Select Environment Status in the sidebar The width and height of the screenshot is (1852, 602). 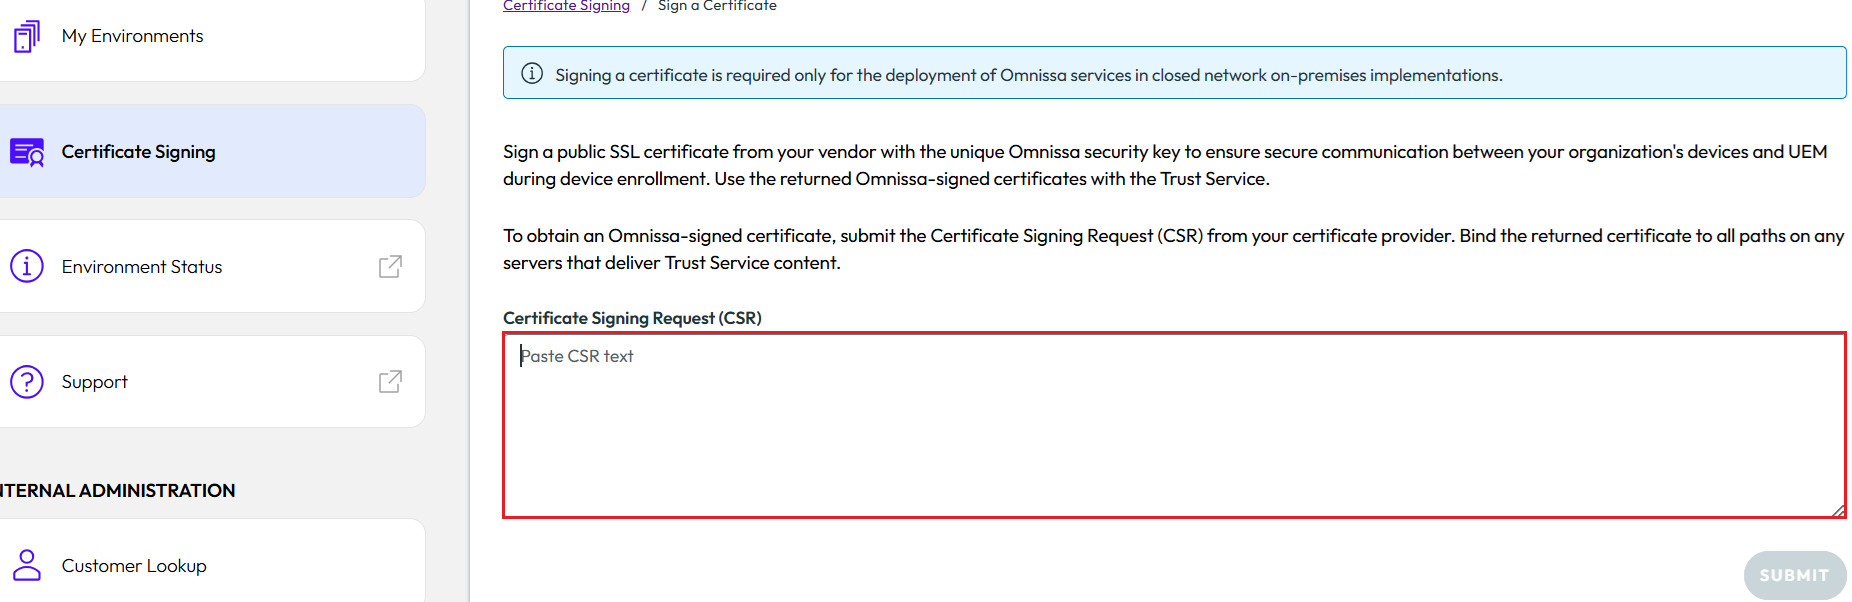141,266
